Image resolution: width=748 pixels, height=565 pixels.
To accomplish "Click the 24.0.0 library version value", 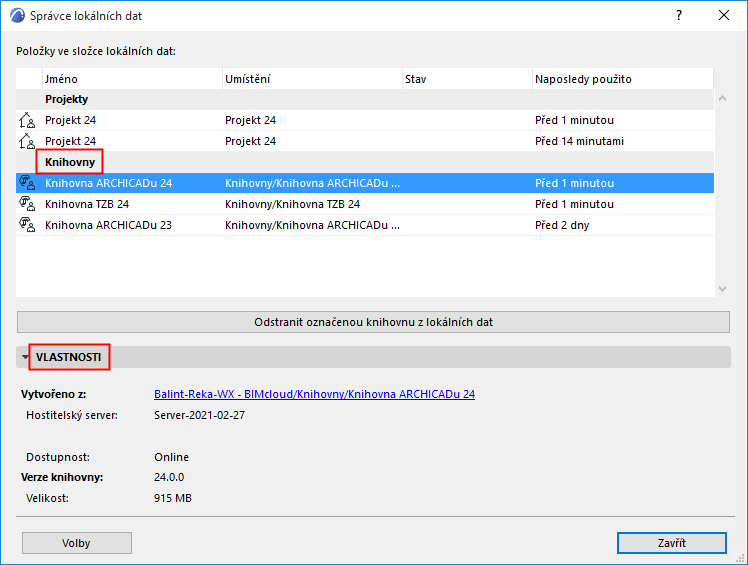I will coord(169,477).
